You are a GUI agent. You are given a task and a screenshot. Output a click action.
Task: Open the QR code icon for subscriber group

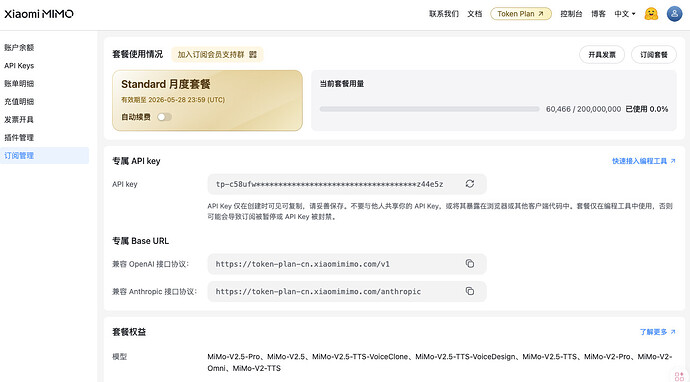tap(253, 55)
